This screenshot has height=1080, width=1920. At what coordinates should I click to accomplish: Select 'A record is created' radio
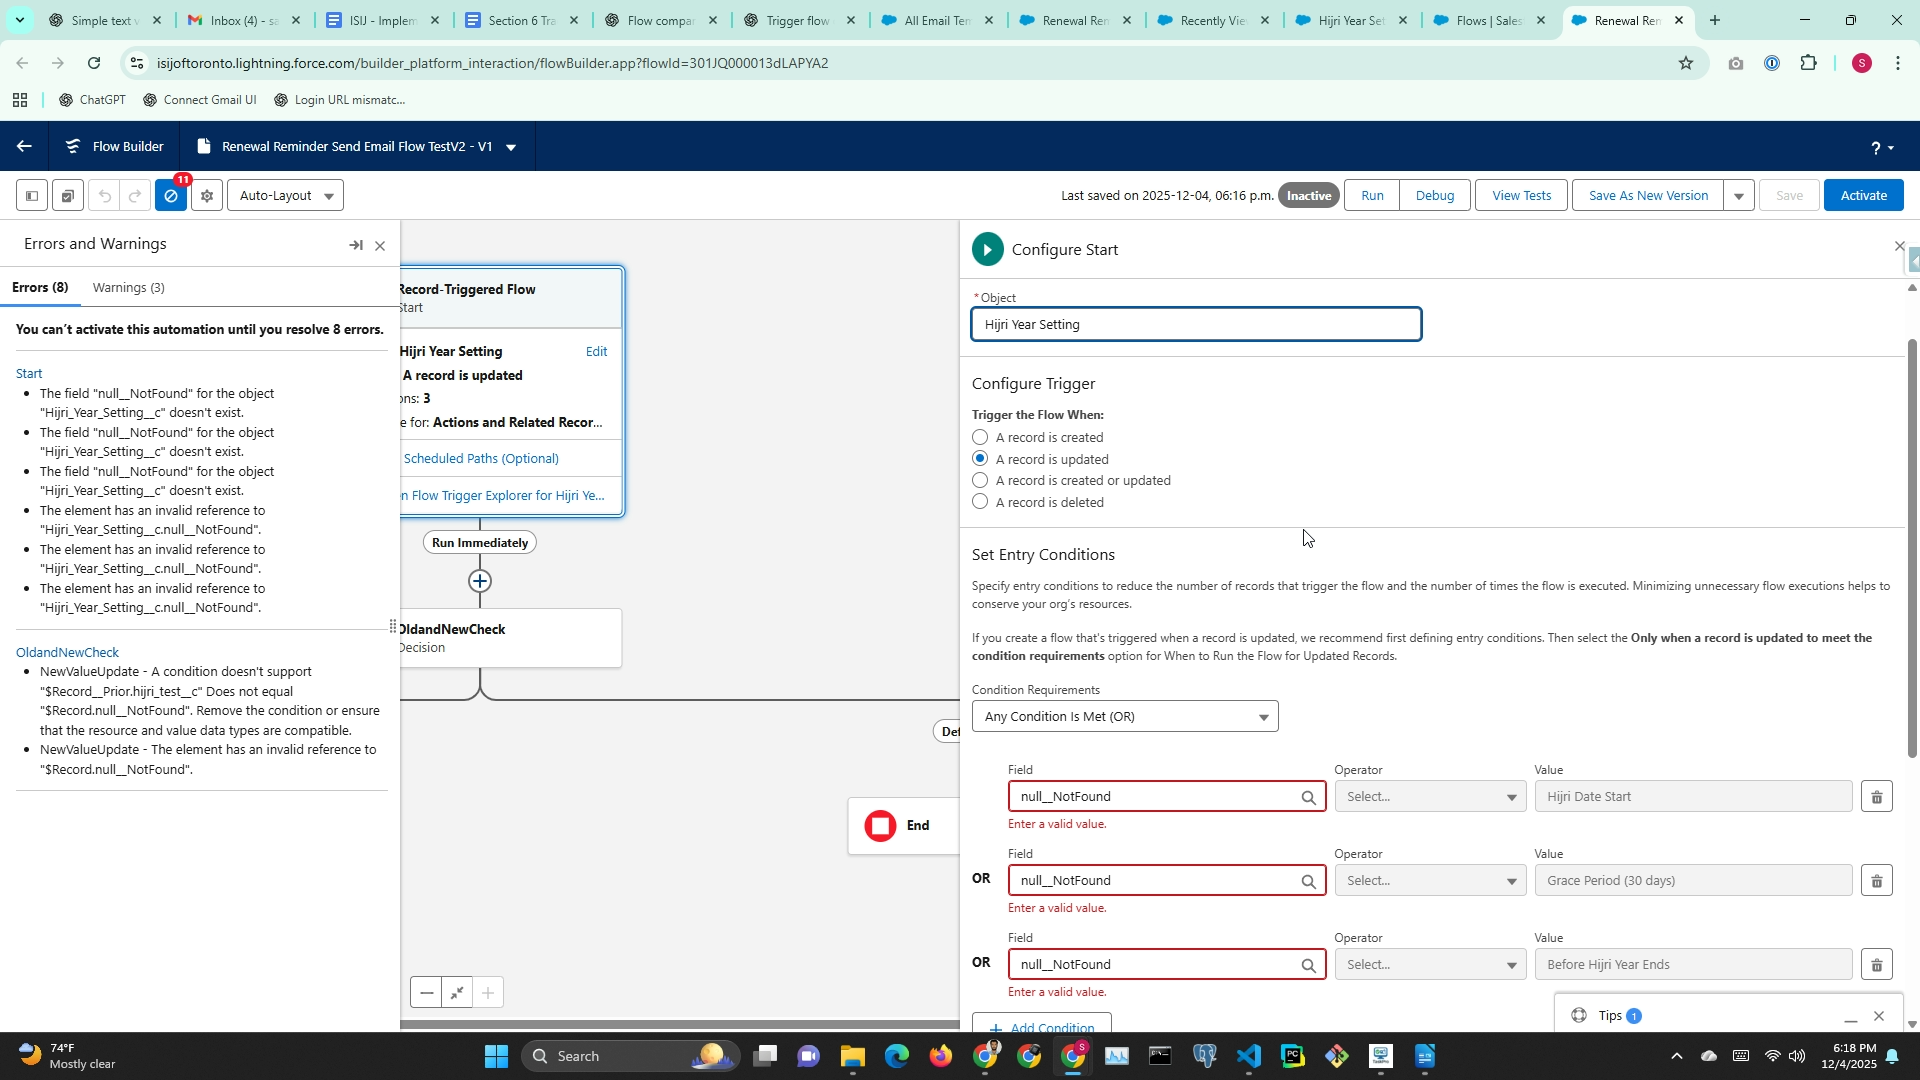click(x=980, y=437)
